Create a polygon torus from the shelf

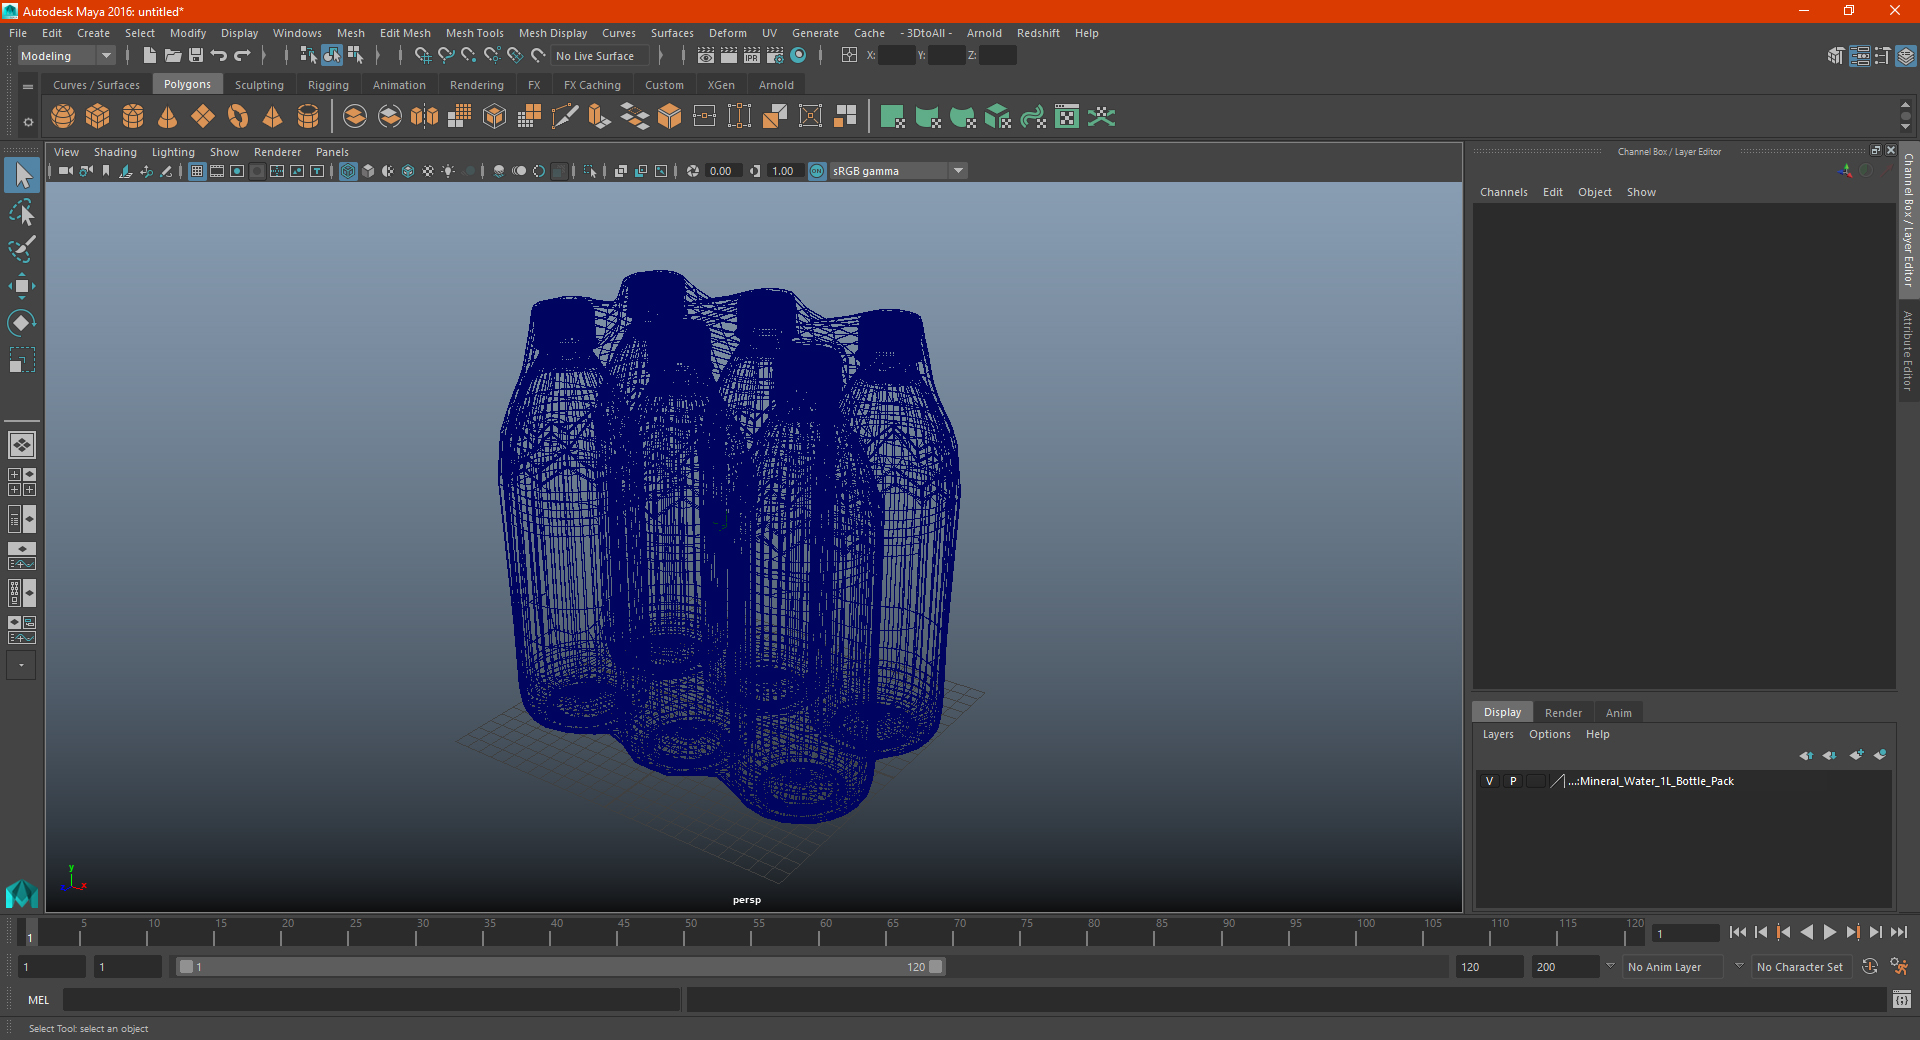pyautogui.click(x=238, y=117)
